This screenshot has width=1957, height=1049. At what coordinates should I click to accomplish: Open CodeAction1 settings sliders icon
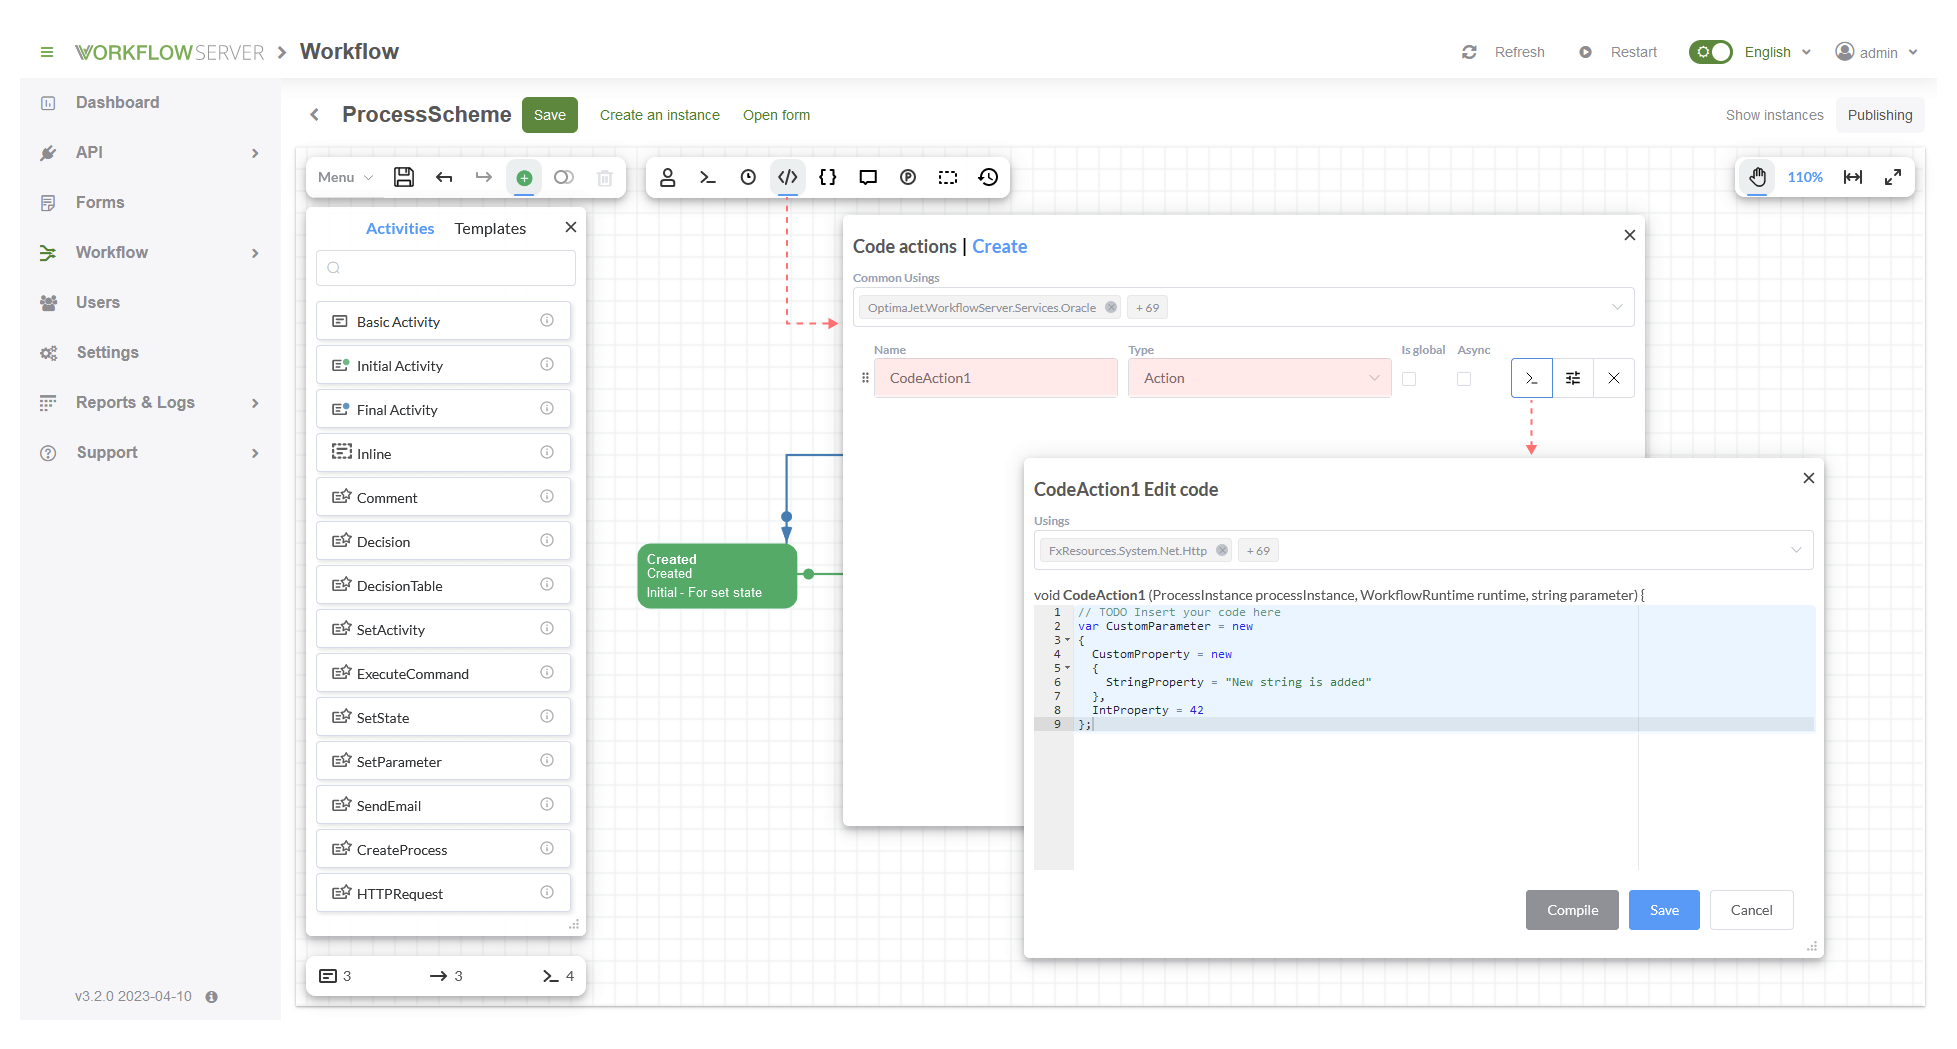point(1573,378)
